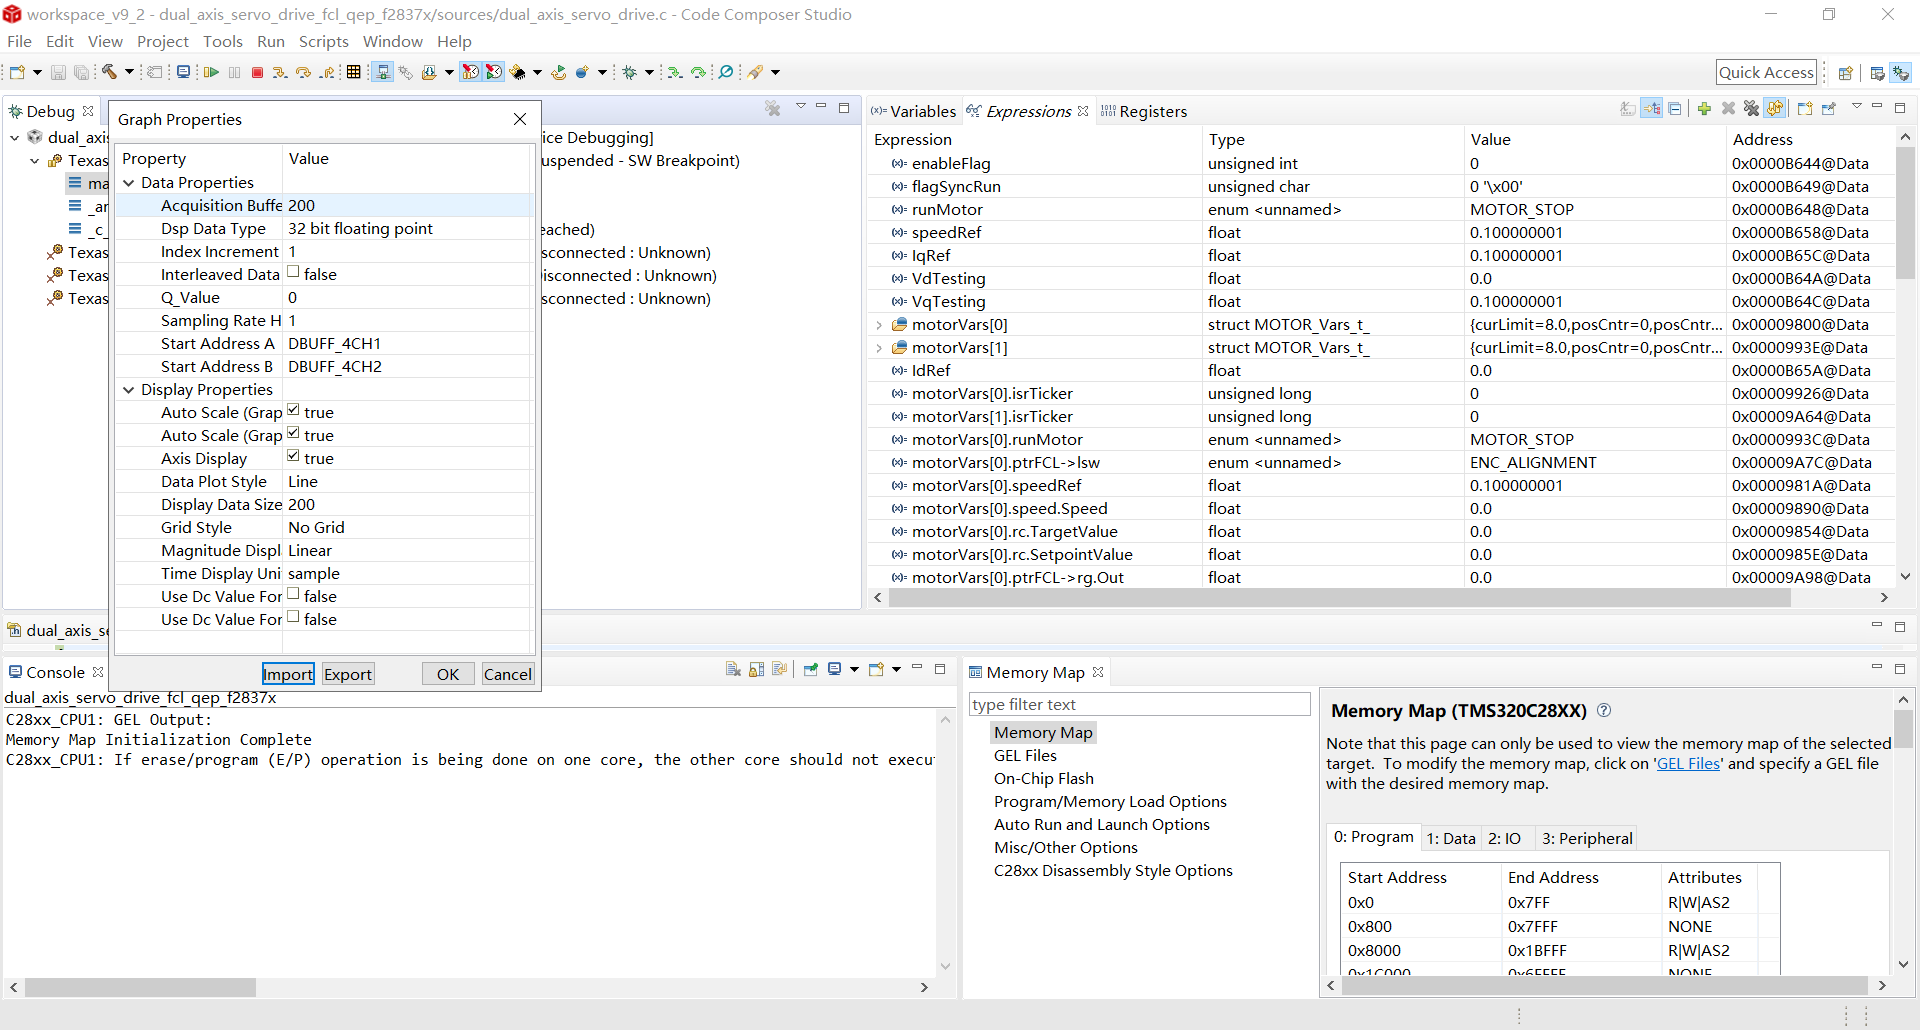Click the Resume (green play) toolbar icon
1920x1030 pixels.
coord(211,72)
